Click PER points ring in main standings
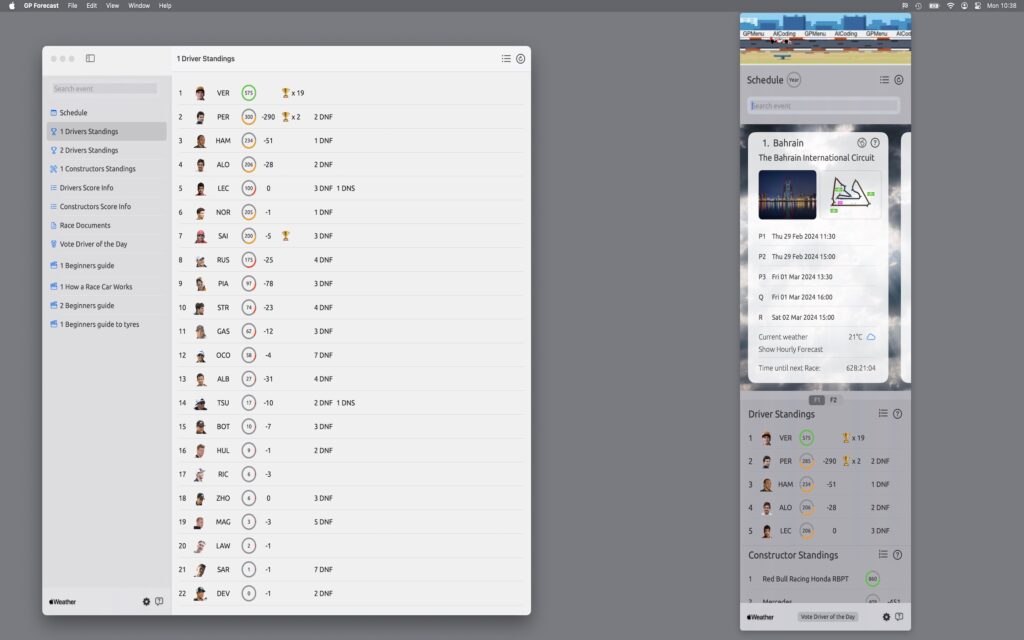 click(248, 117)
